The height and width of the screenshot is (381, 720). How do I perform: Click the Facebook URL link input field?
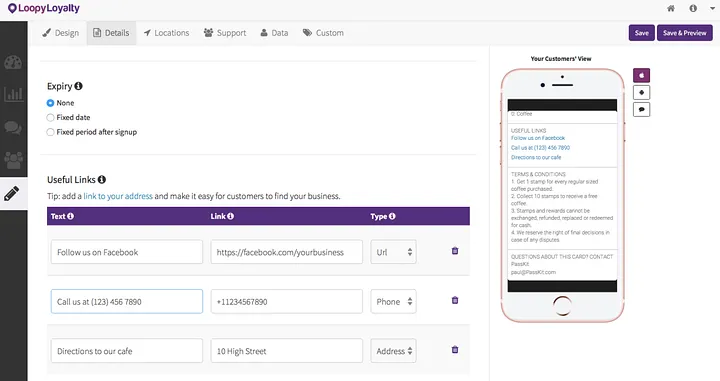pyautogui.click(x=287, y=252)
